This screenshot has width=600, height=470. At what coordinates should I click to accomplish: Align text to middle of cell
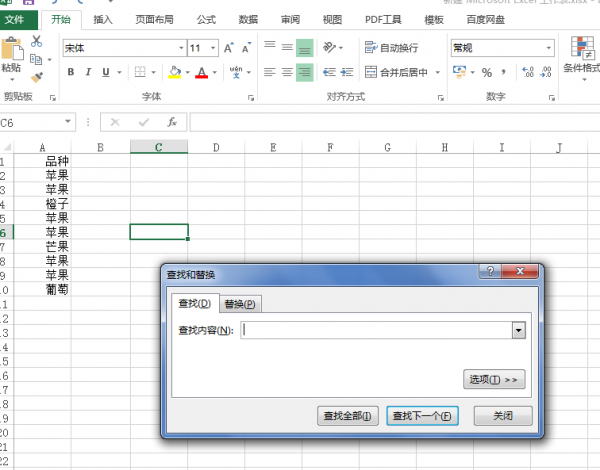(x=287, y=47)
